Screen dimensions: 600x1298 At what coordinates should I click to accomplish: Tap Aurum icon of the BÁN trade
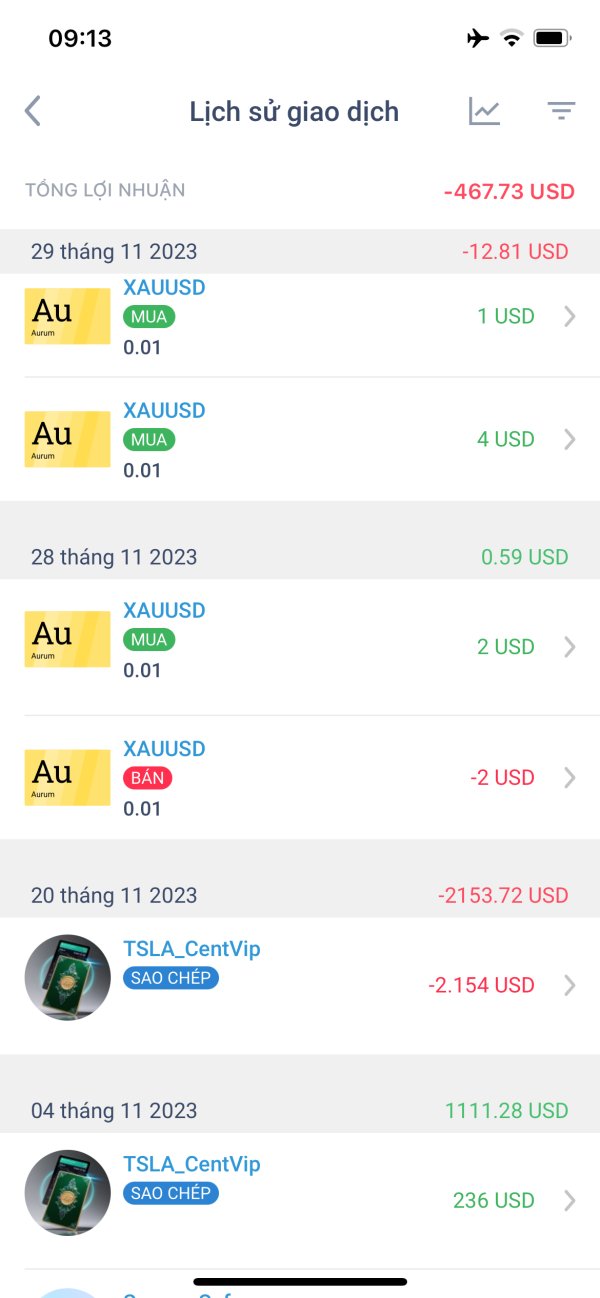[x=67, y=777]
